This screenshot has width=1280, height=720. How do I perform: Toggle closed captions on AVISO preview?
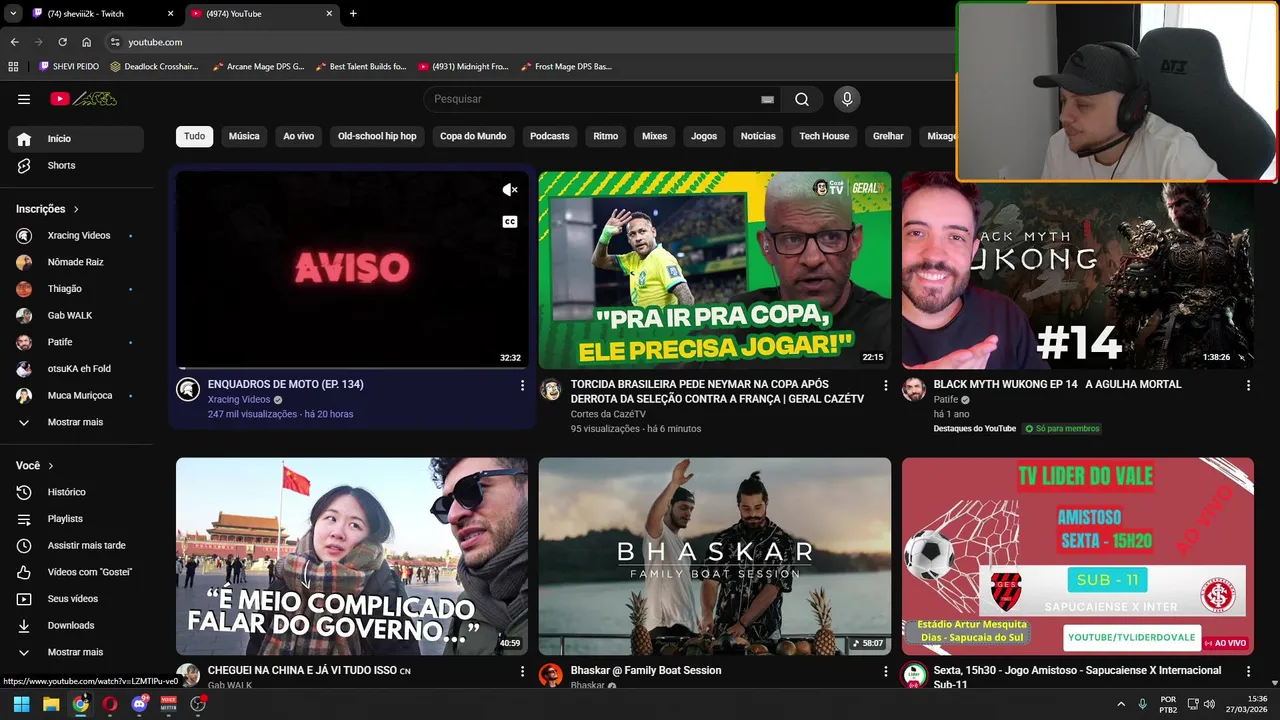pyautogui.click(x=510, y=222)
